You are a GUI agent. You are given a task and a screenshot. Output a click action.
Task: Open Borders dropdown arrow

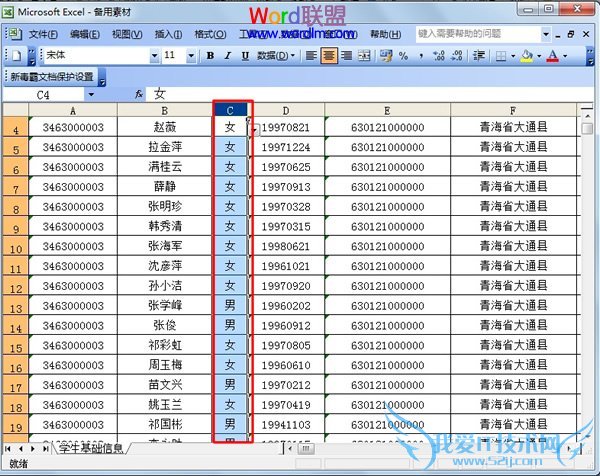(513, 56)
